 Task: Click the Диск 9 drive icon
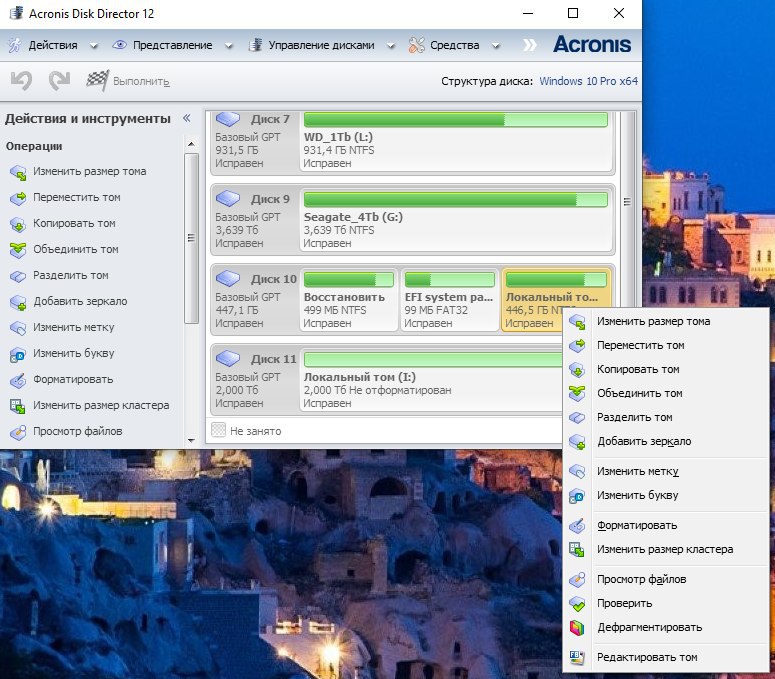228,198
